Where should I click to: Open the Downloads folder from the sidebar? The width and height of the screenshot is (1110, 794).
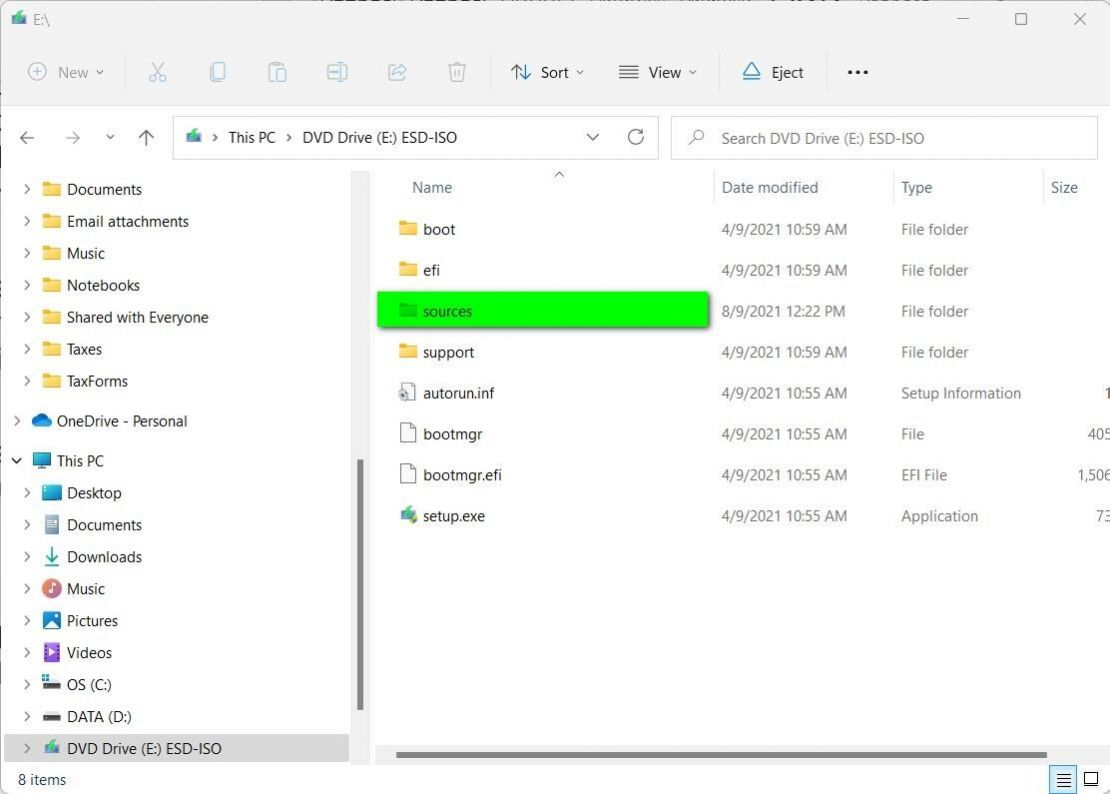[x=104, y=556]
